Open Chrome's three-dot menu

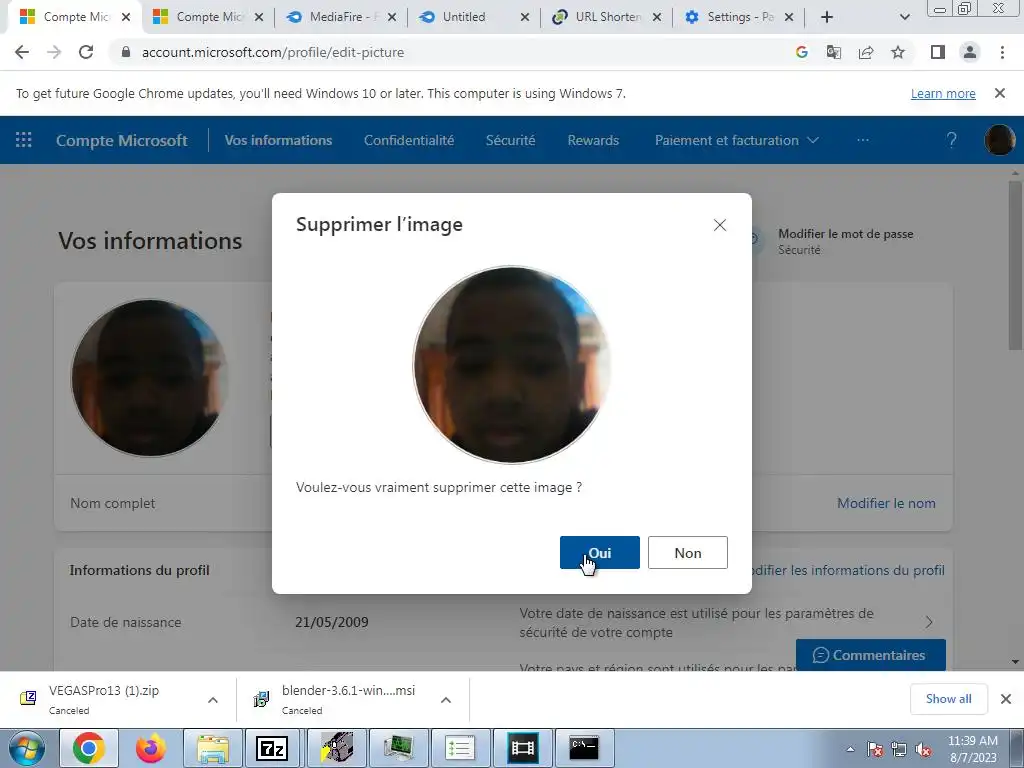pyautogui.click(x=1002, y=52)
